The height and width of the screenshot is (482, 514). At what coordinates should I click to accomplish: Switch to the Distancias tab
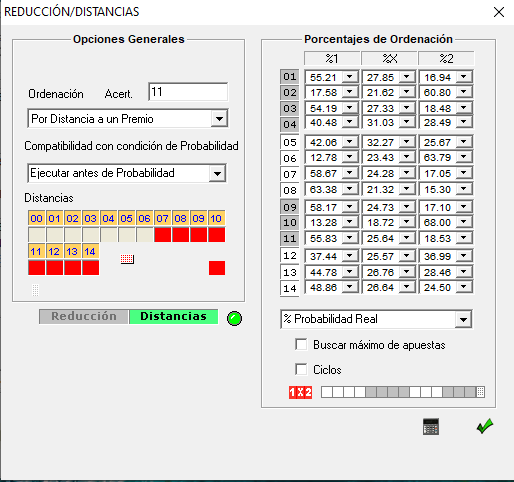click(x=173, y=316)
